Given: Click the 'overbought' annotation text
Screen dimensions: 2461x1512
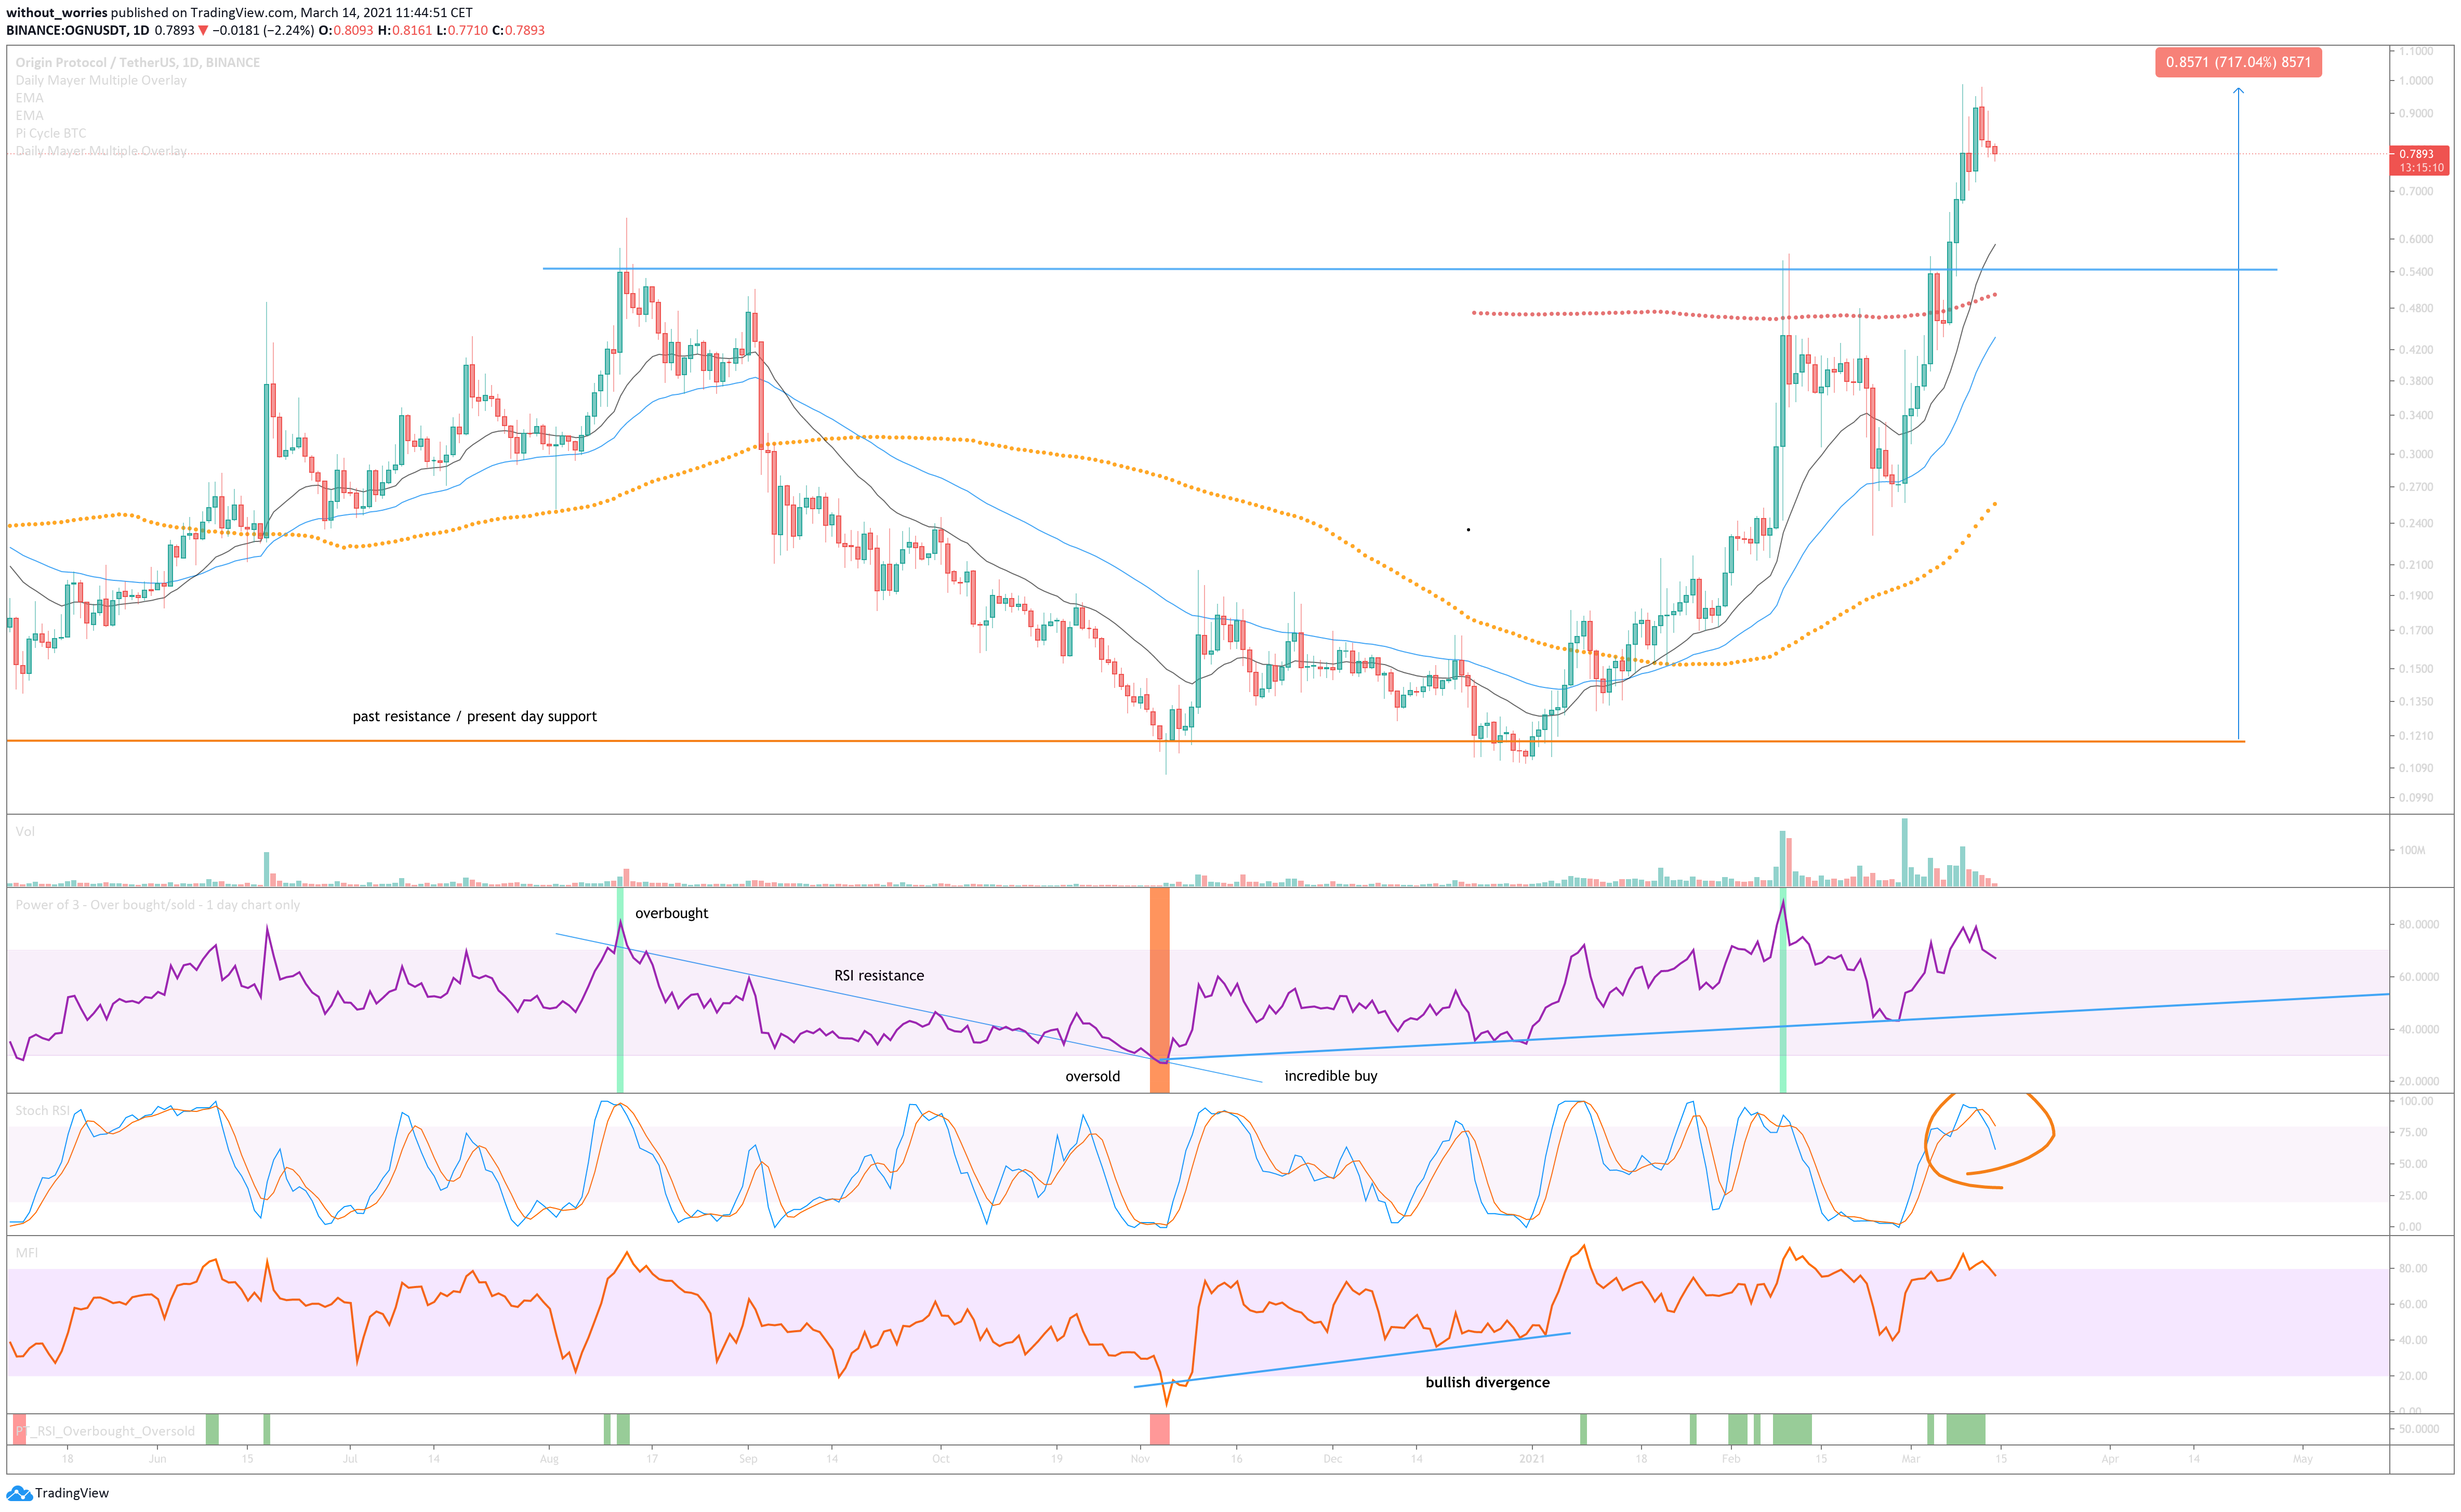Looking at the screenshot, I should click(671, 913).
